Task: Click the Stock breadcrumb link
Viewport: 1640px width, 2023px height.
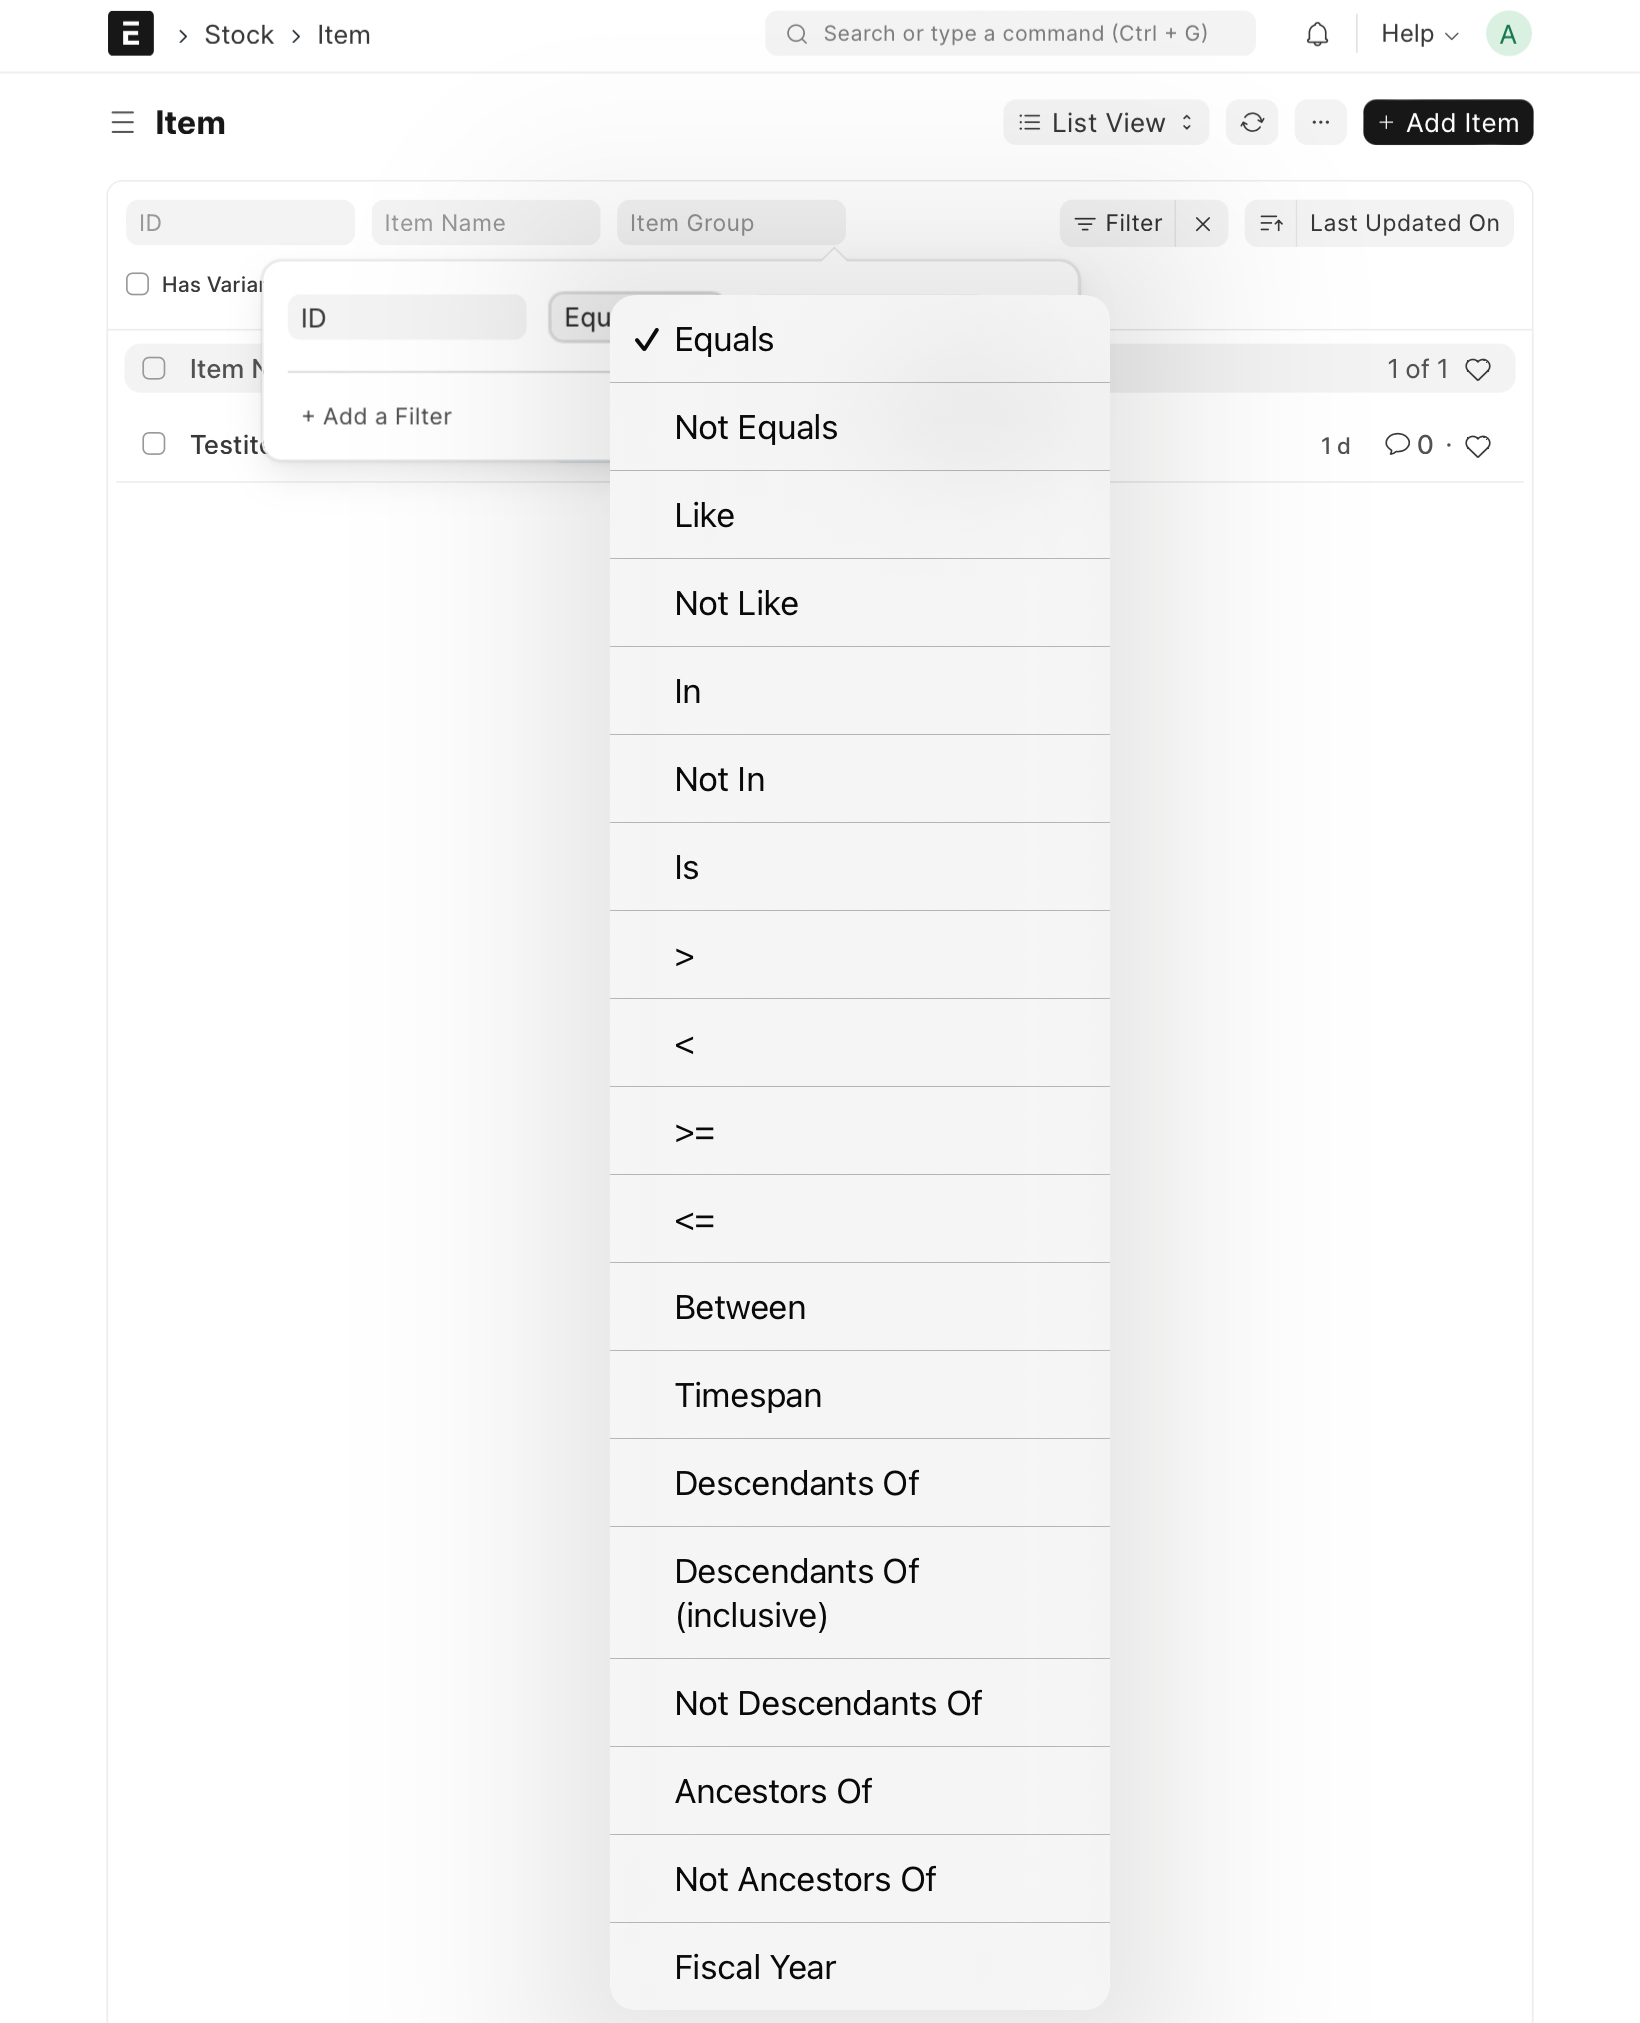Action: tap(238, 34)
